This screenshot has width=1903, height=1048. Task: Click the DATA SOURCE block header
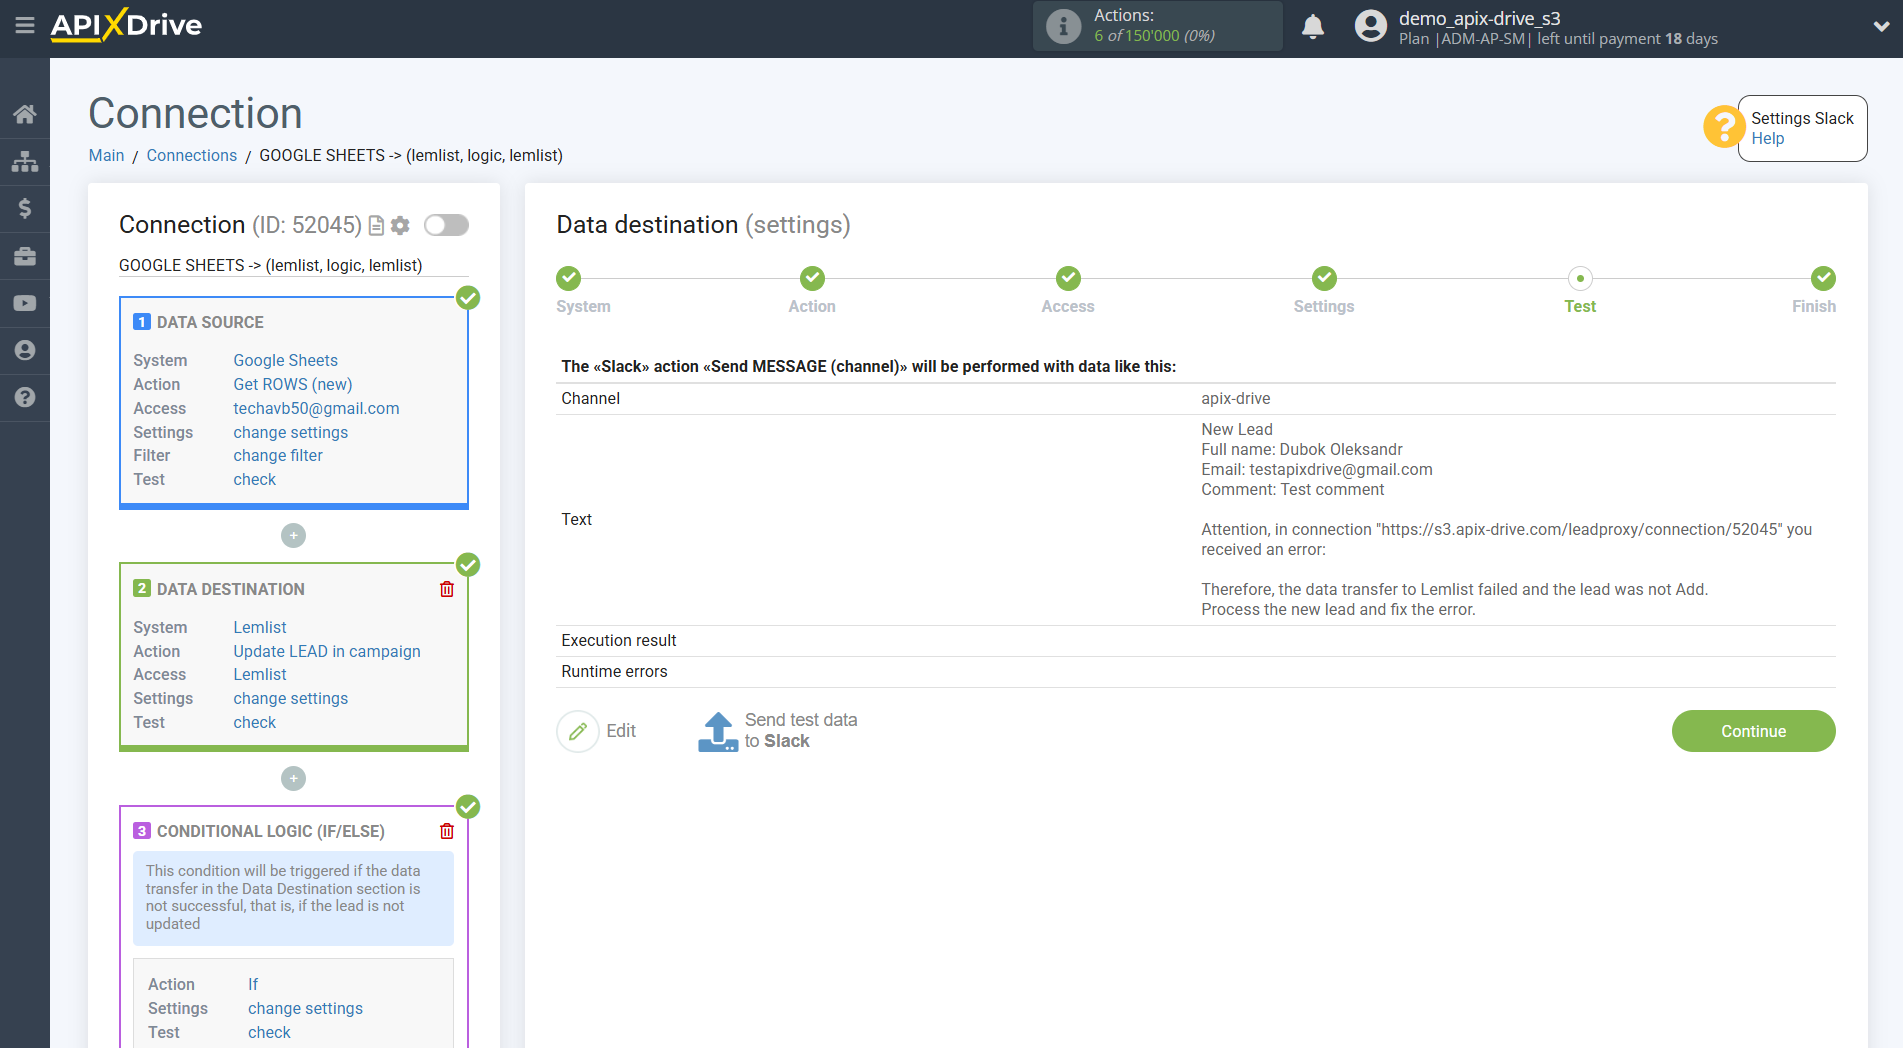(x=210, y=322)
